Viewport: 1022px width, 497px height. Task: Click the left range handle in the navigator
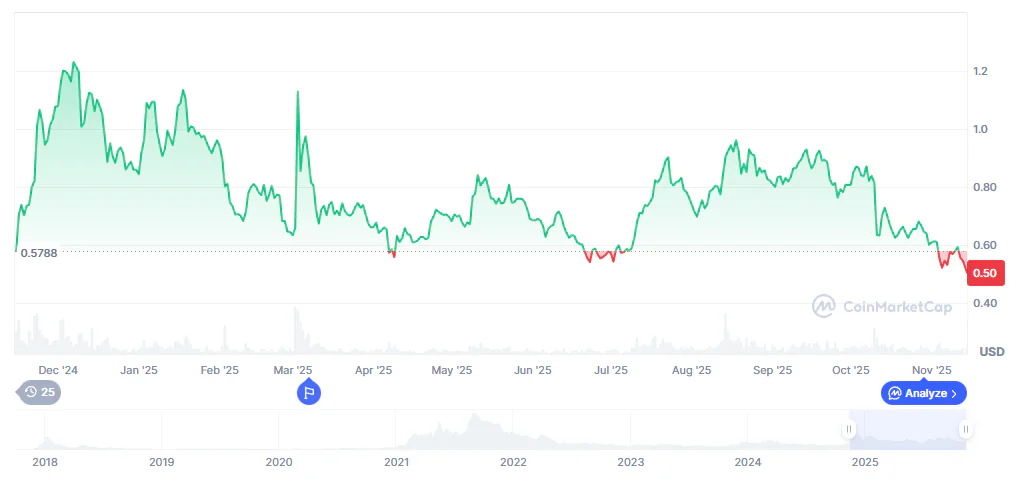coord(849,430)
